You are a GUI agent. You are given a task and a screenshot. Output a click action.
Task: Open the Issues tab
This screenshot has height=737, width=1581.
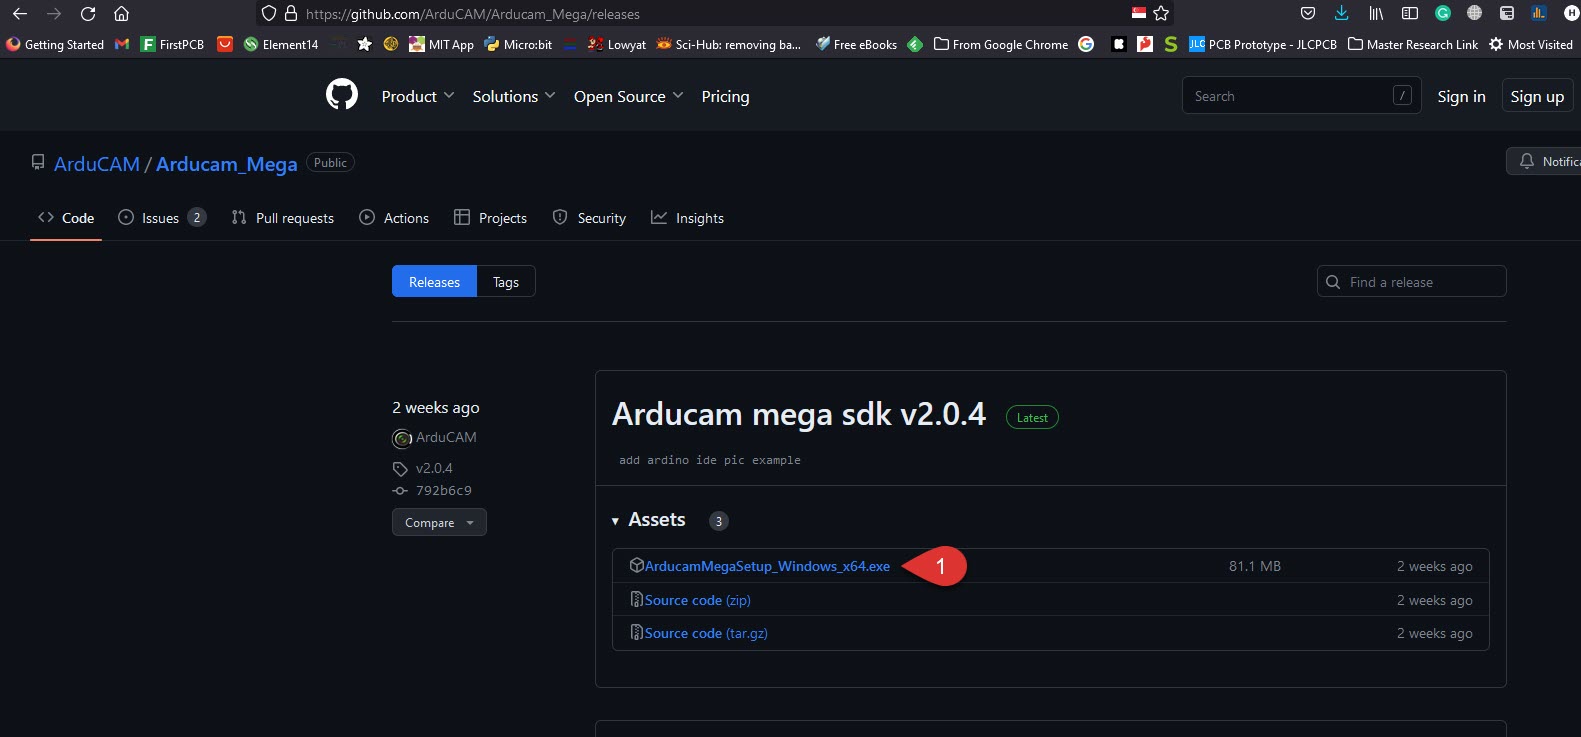coord(161,218)
